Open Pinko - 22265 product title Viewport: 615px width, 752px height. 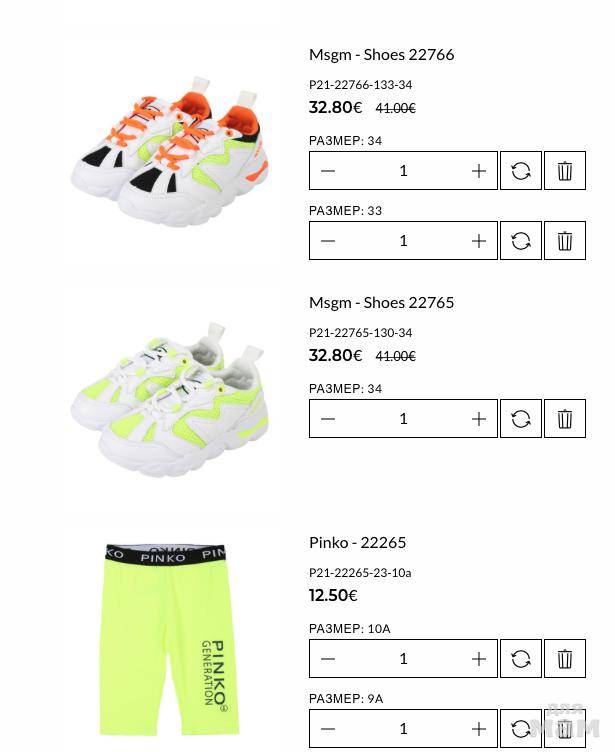point(357,542)
